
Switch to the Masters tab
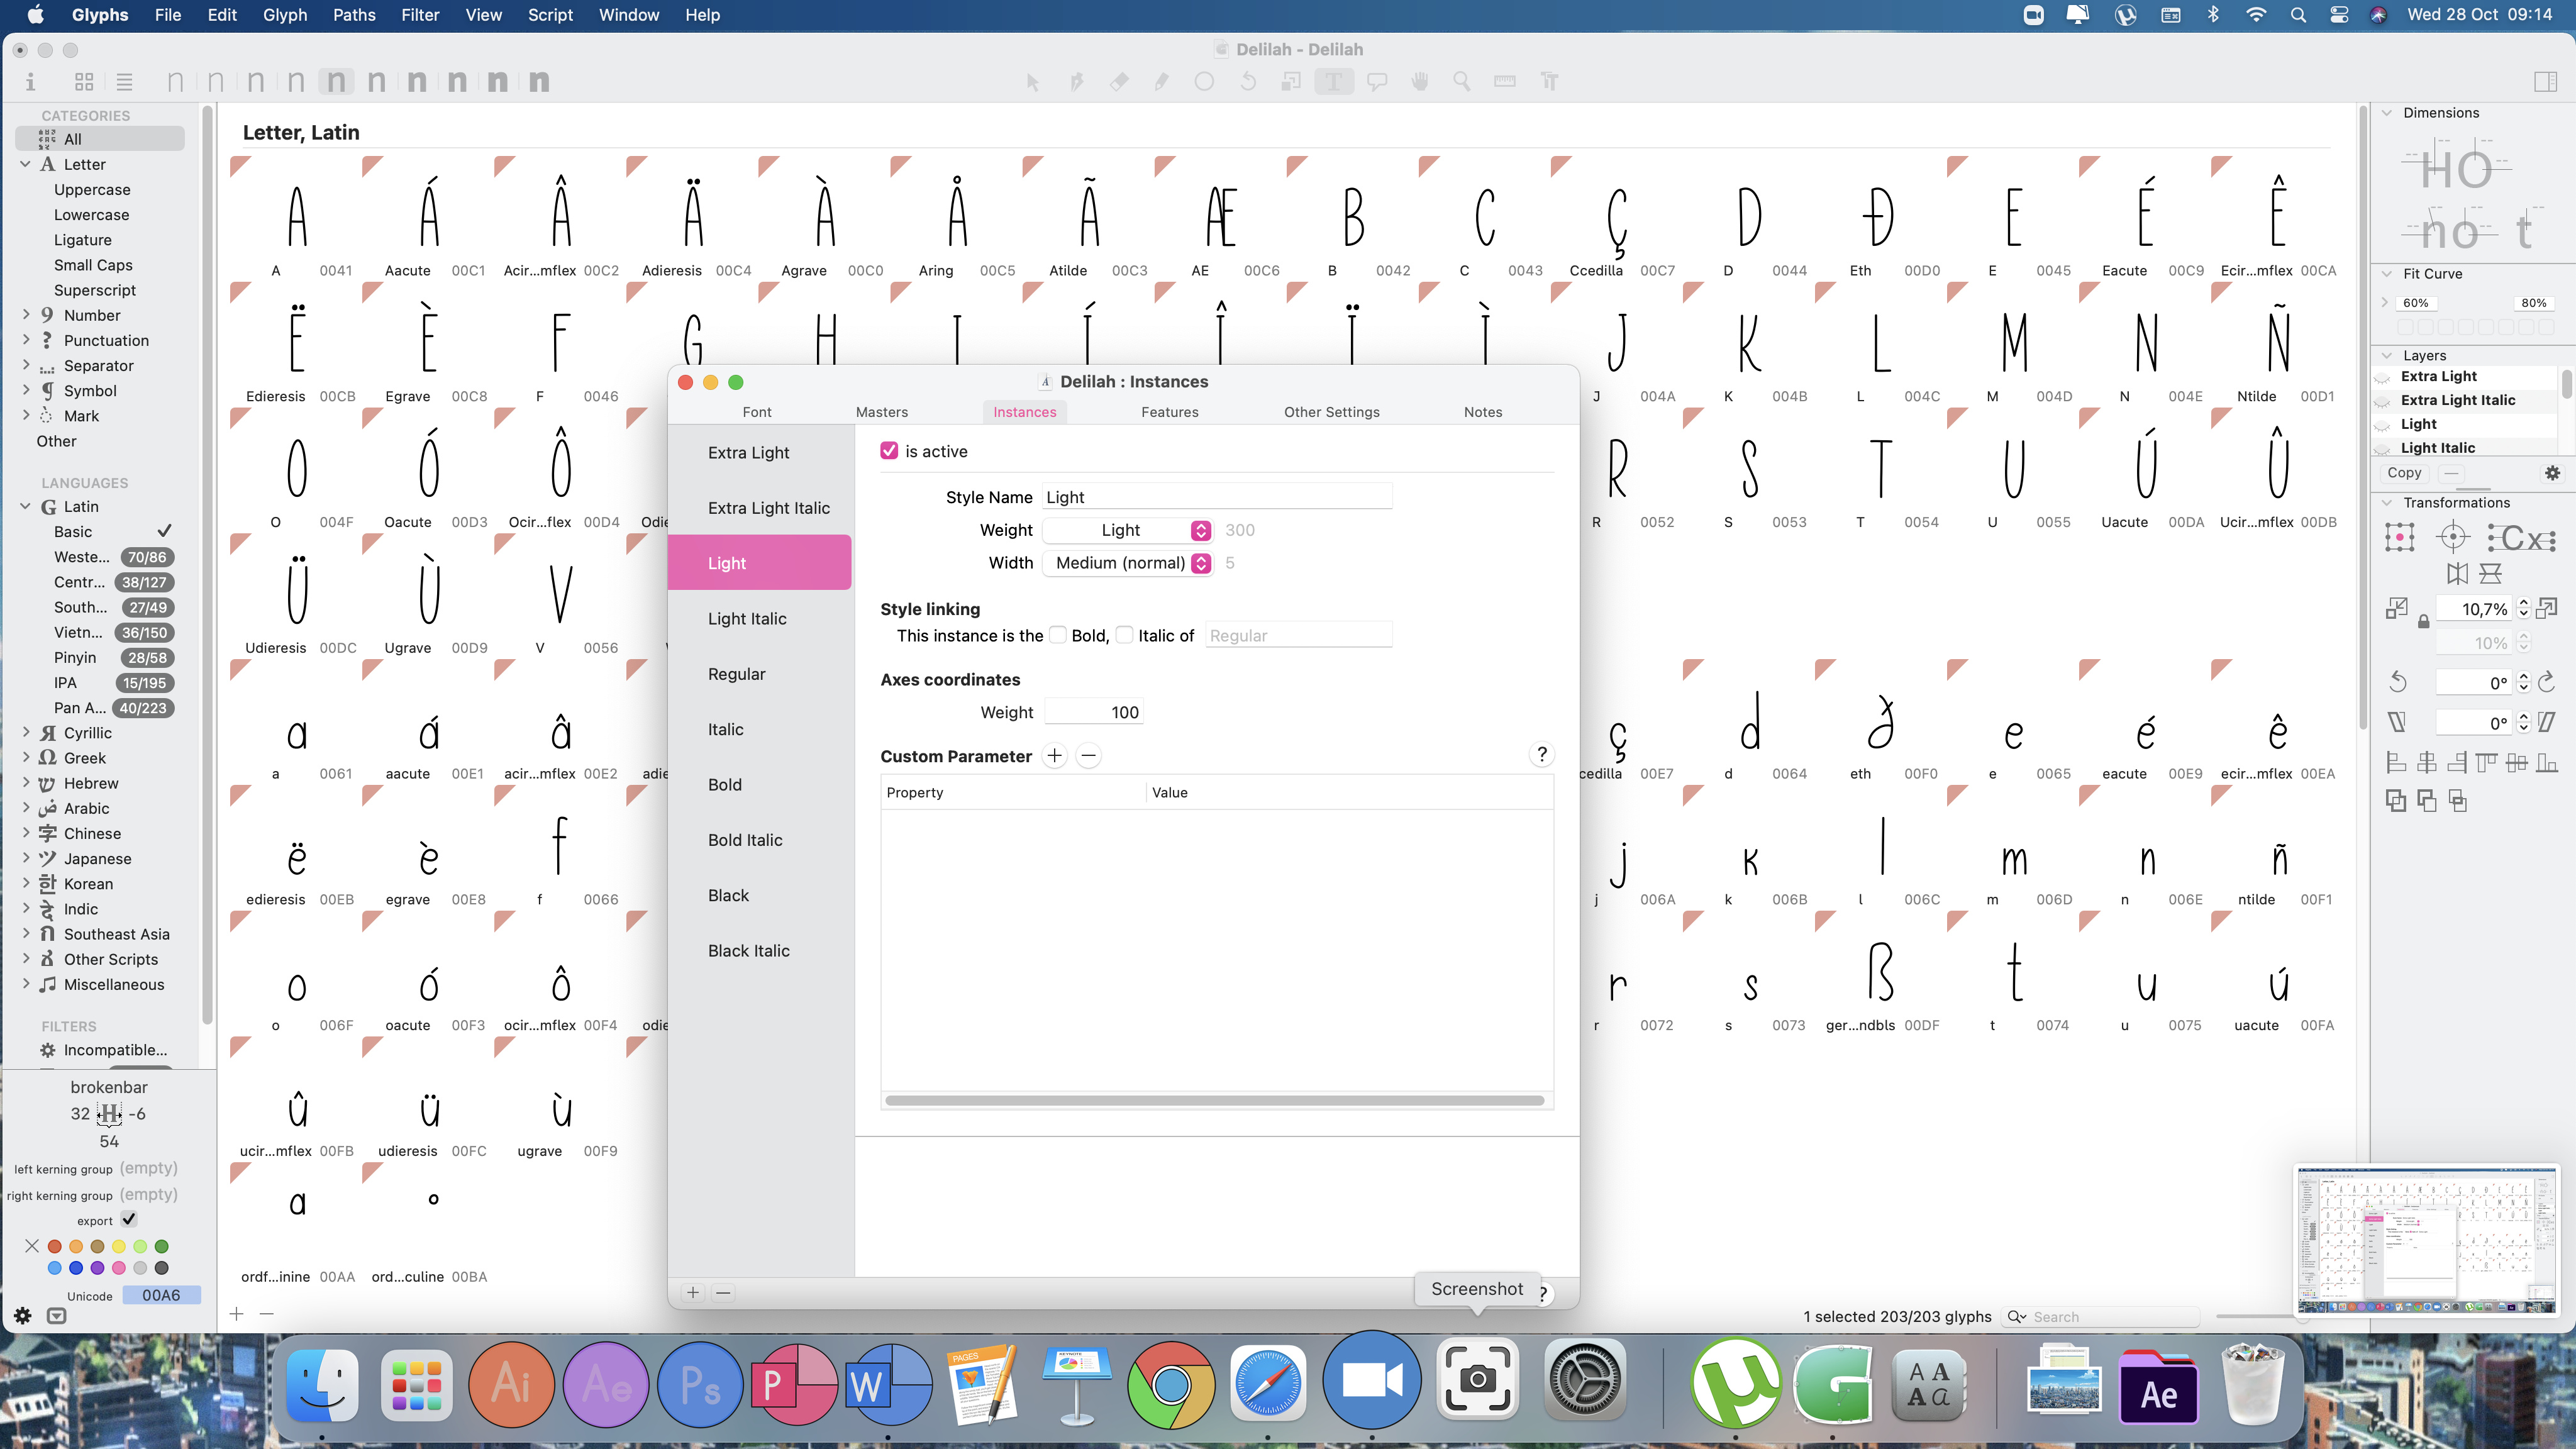(881, 412)
